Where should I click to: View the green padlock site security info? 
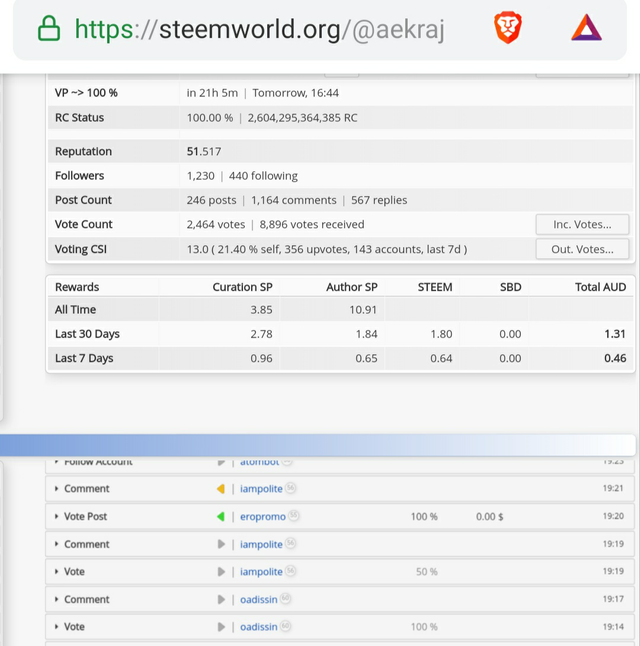coord(49,28)
